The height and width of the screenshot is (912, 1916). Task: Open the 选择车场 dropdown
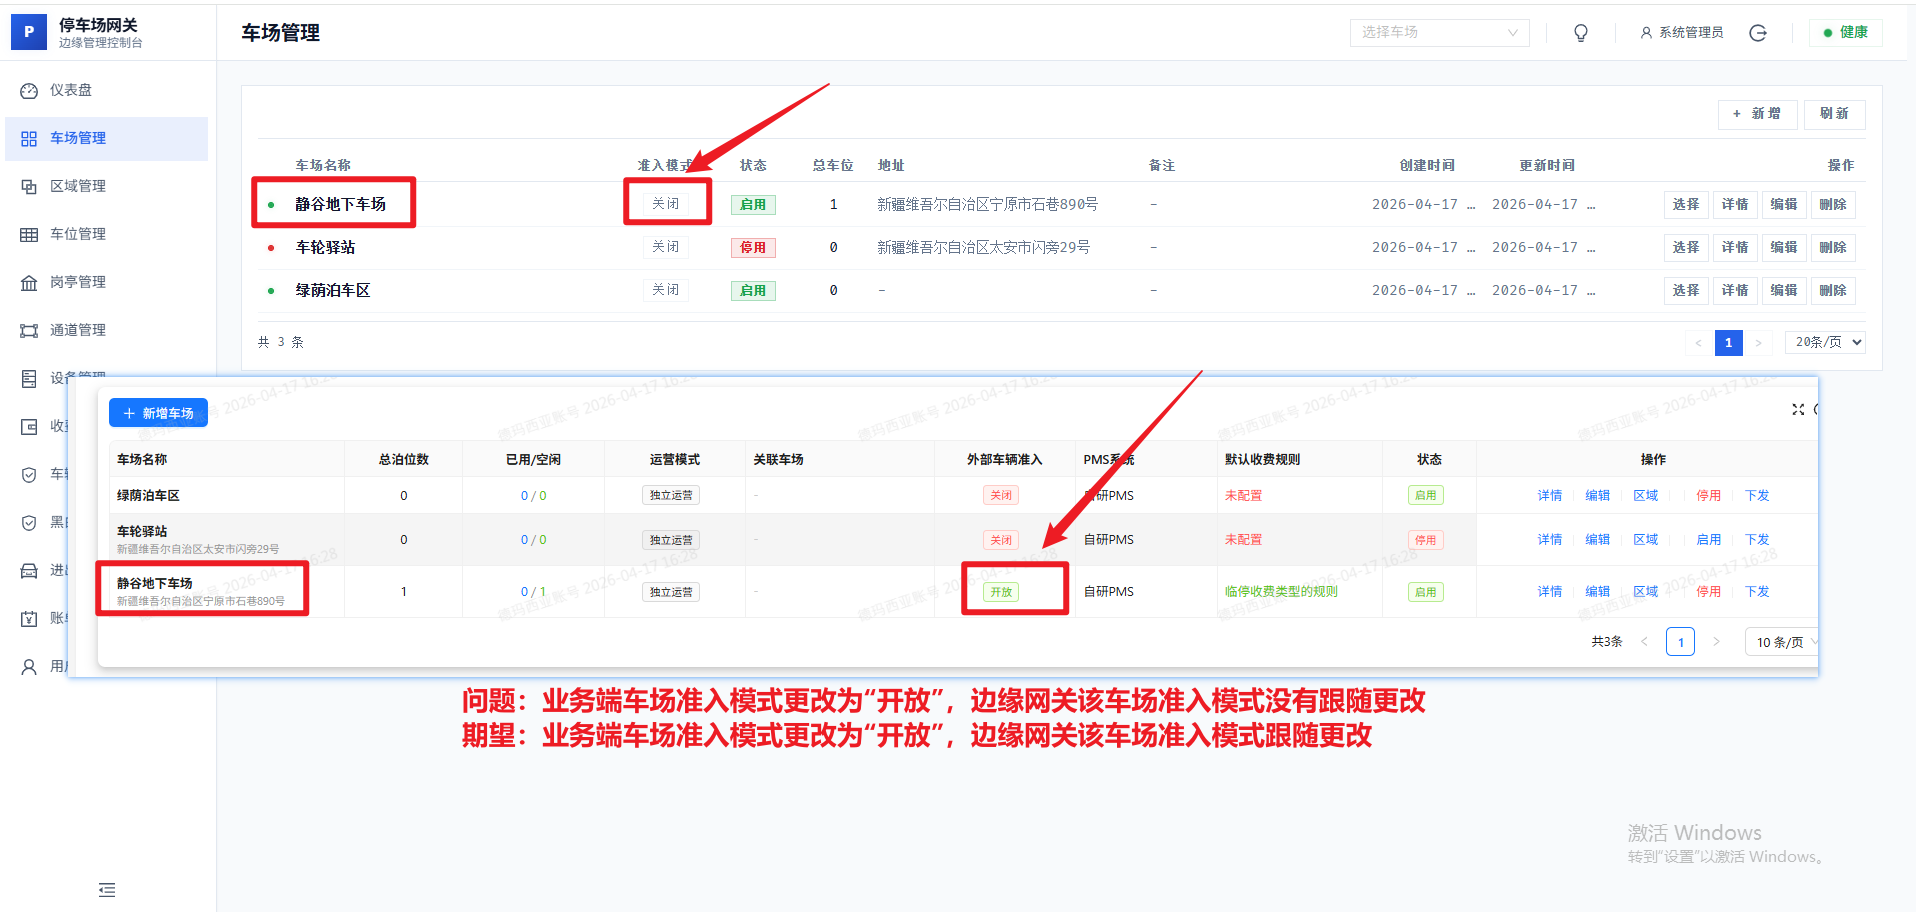1439,33
